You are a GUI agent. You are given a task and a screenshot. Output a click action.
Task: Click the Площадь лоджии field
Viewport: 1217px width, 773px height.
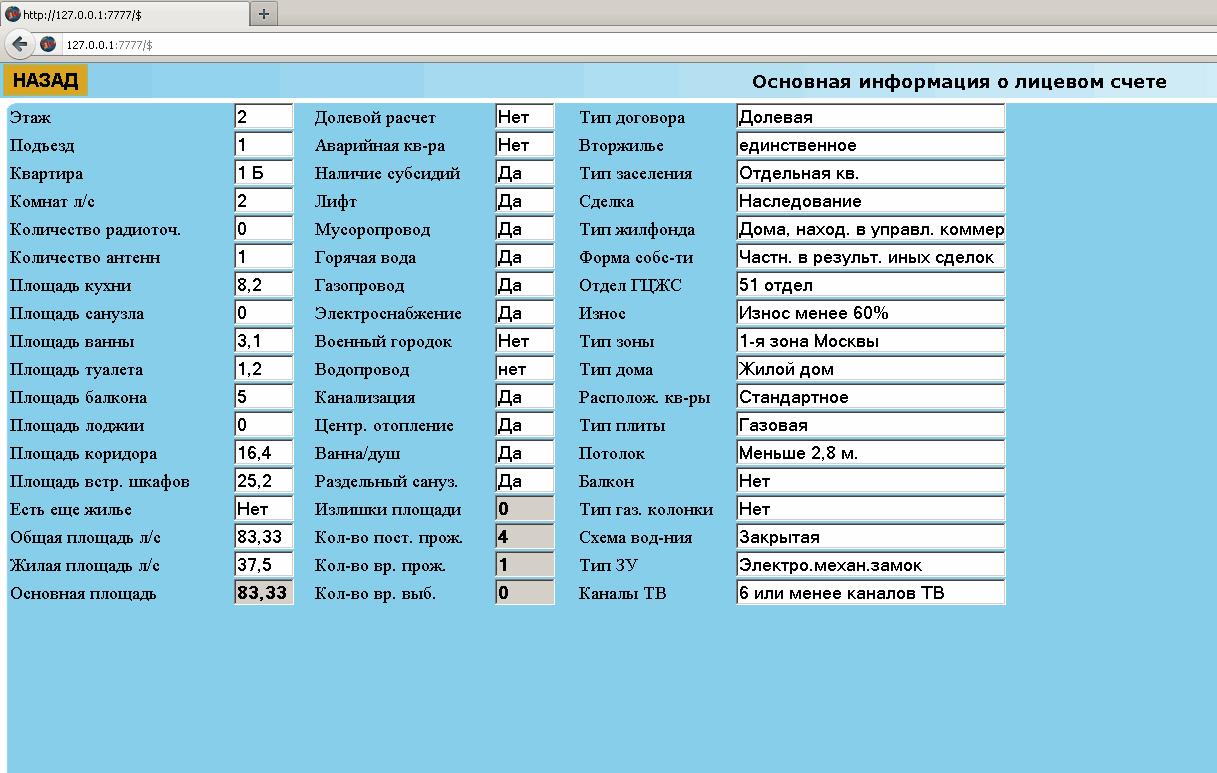point(264,425)
